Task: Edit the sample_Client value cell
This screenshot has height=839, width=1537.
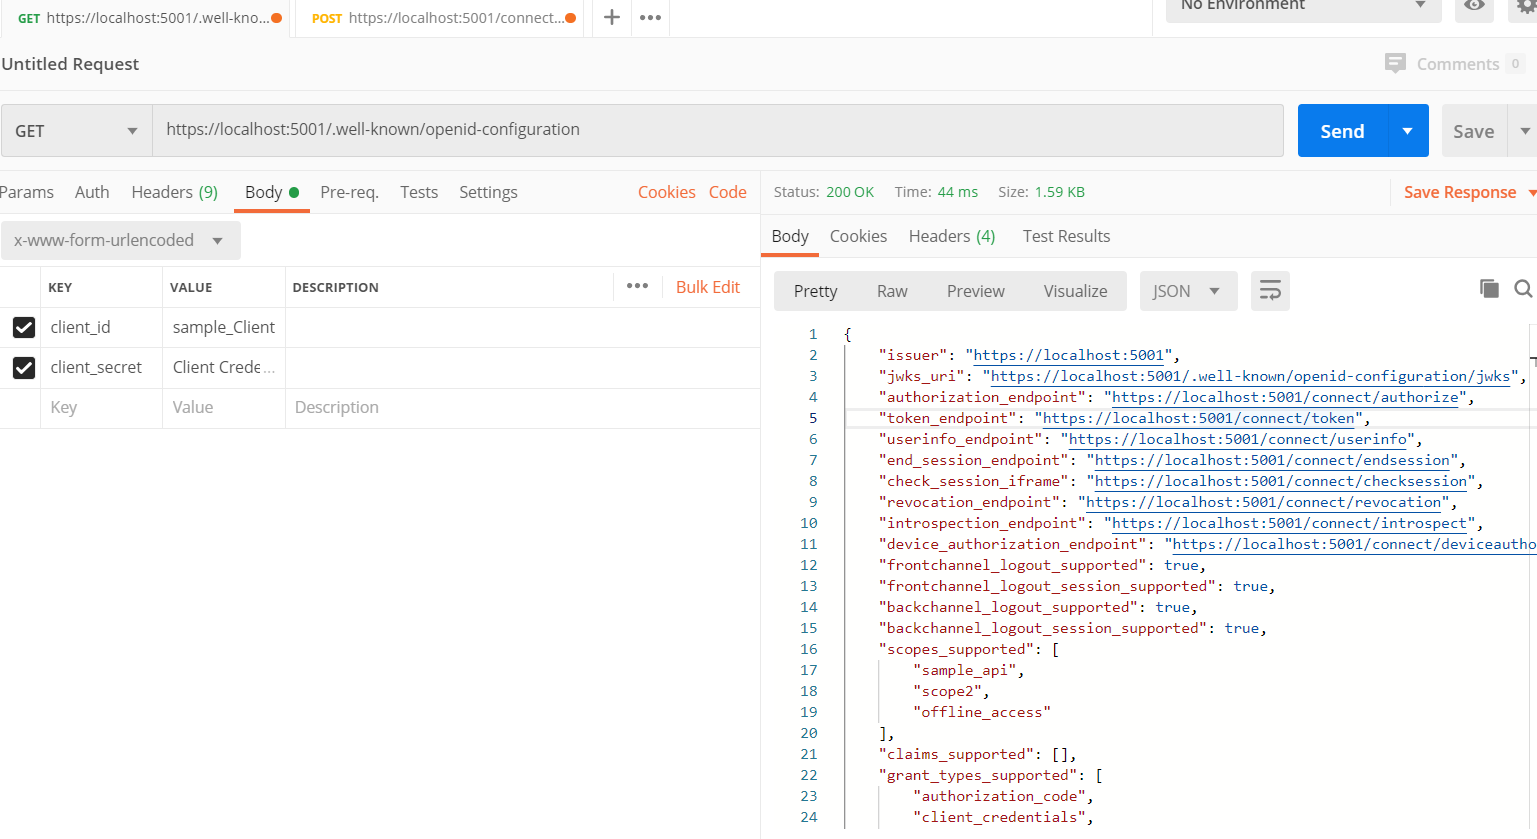Action: [224, 327]
